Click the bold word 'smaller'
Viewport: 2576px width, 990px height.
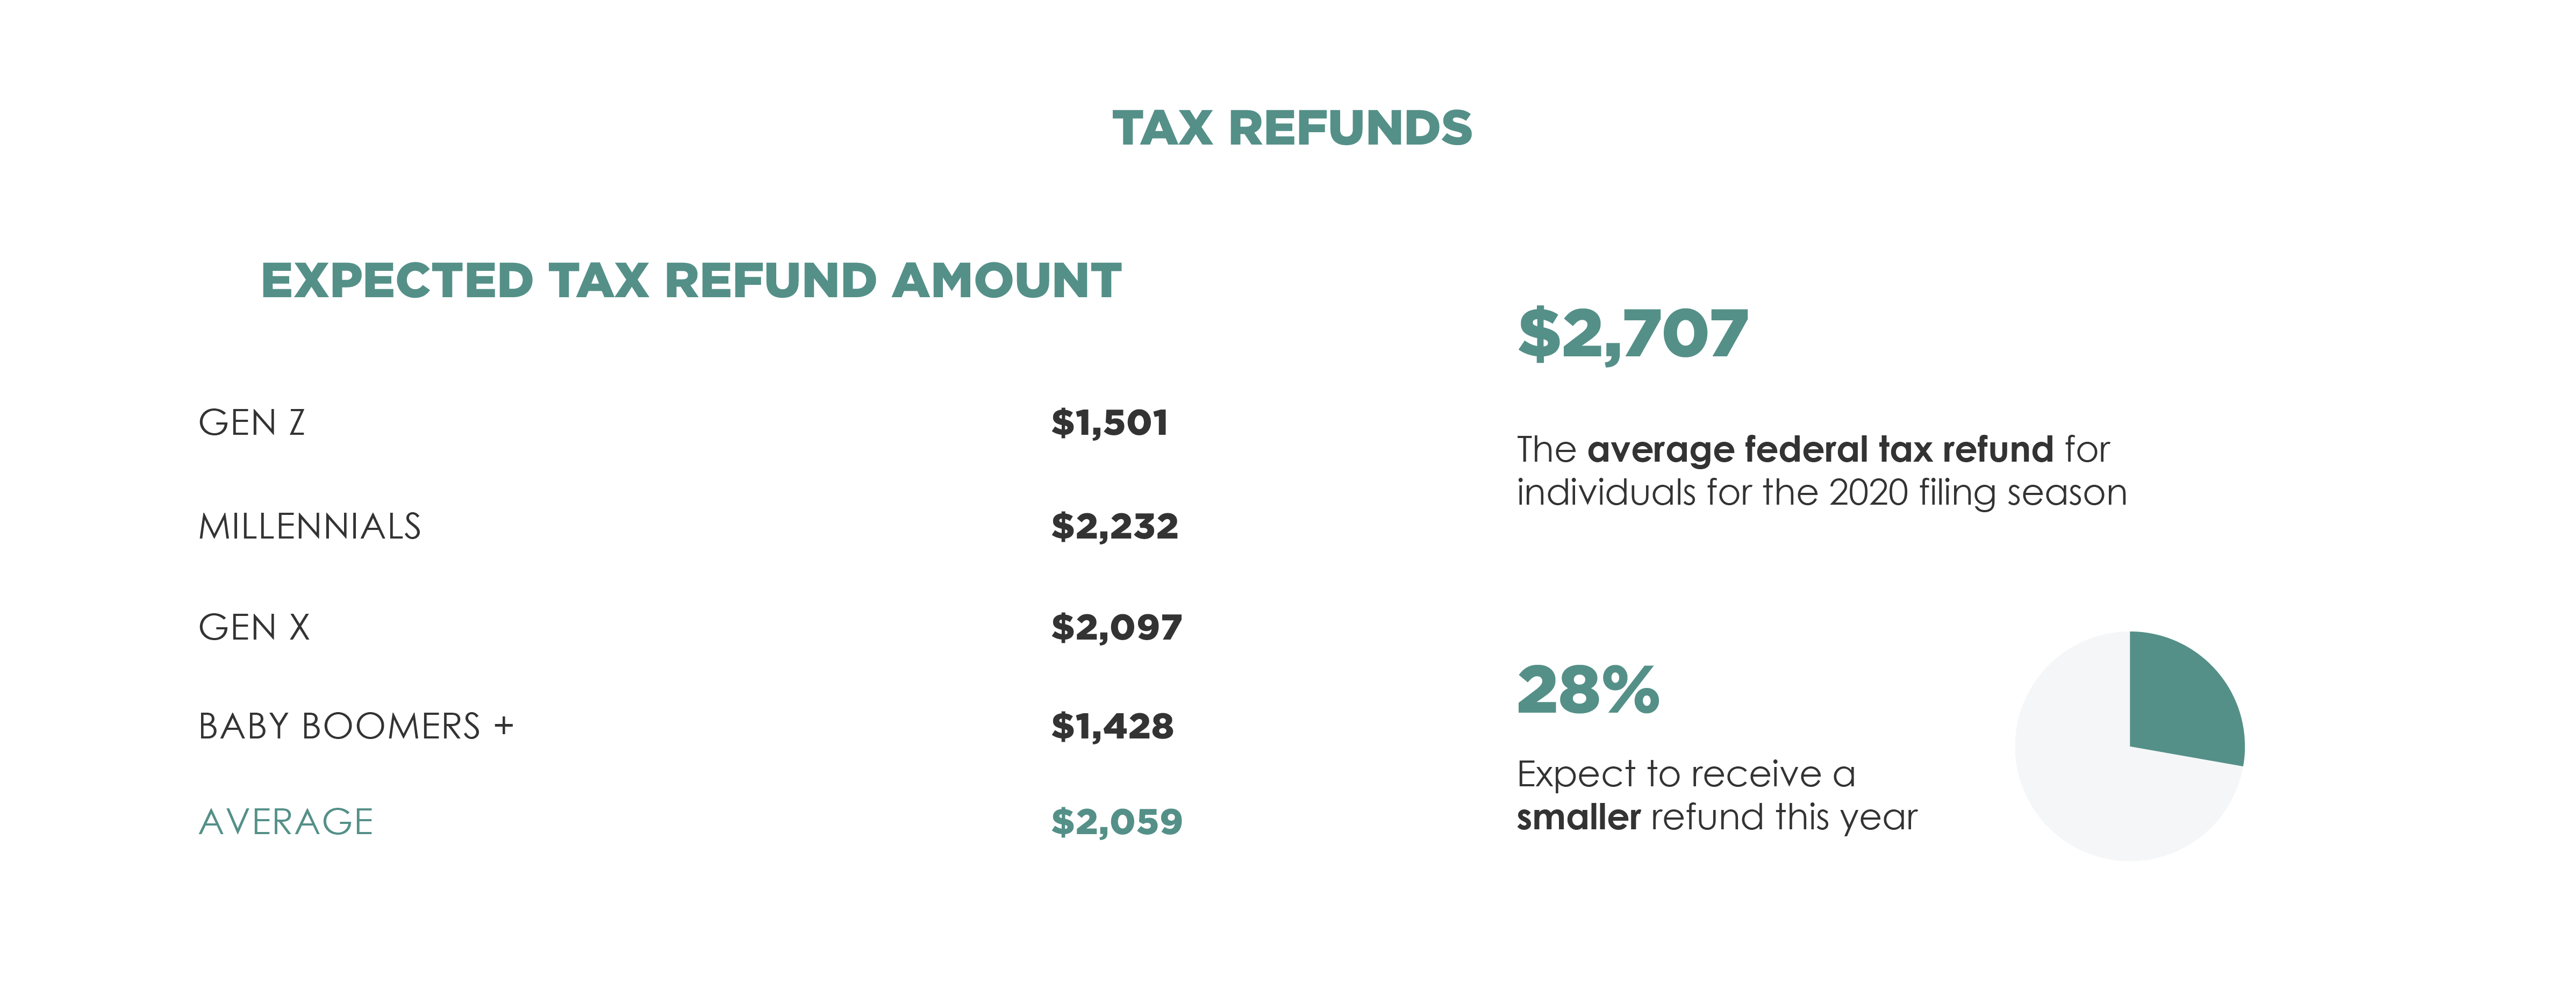[1578, 818]
